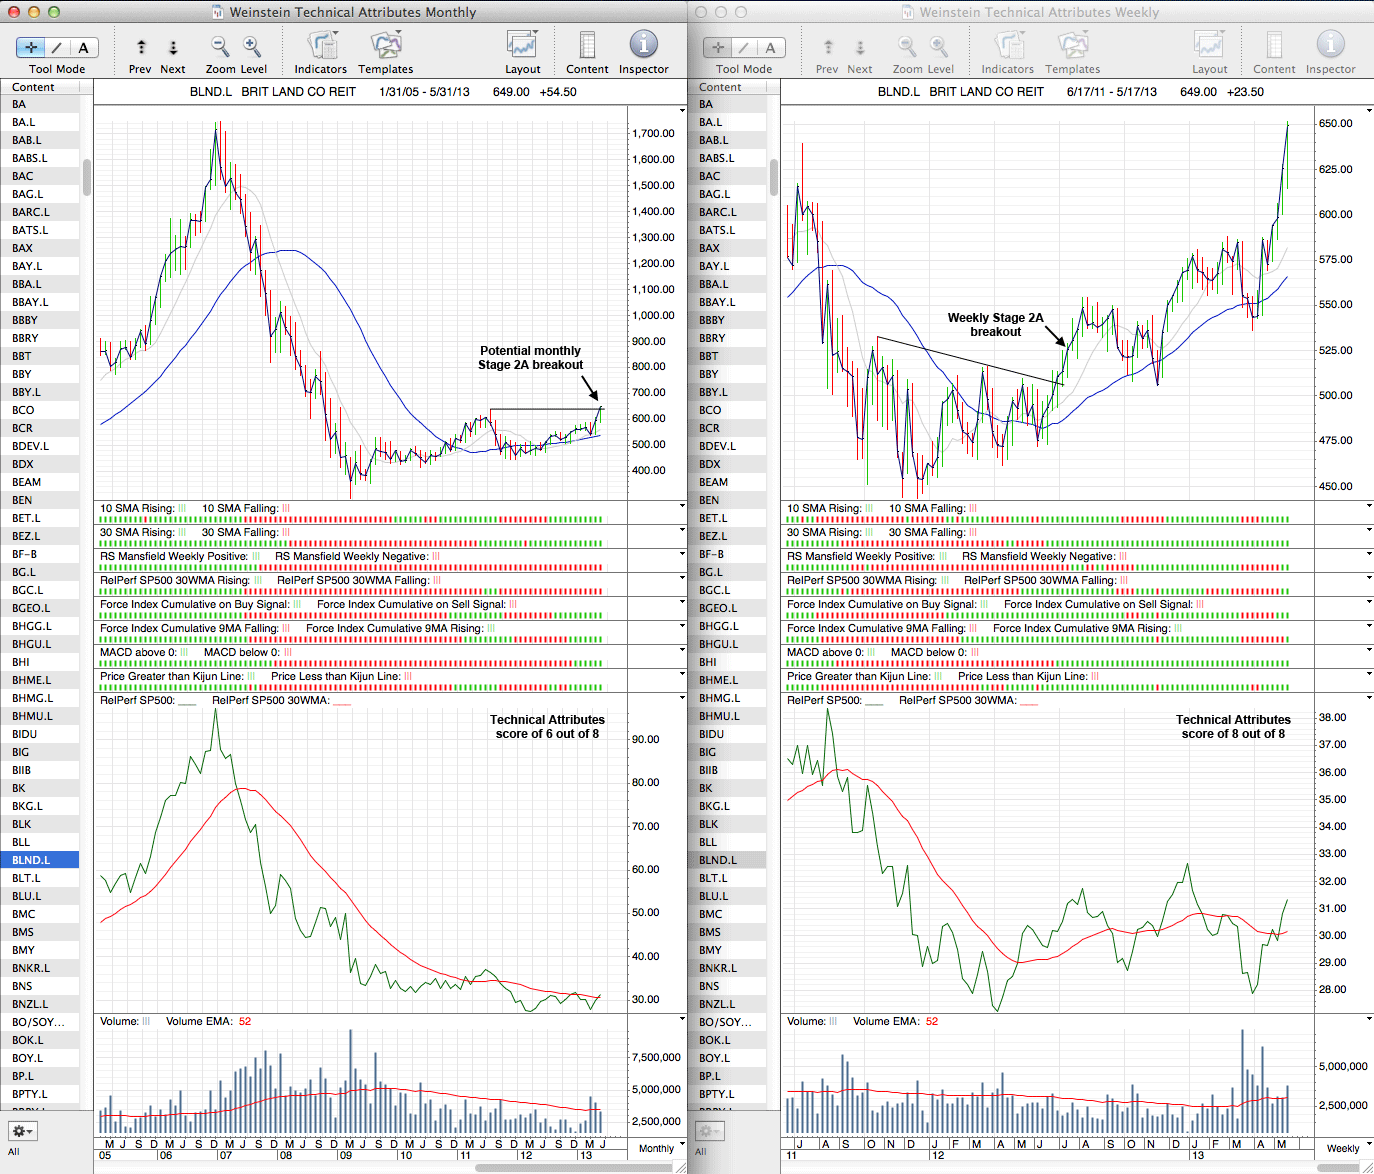Select text annotation tool mode in Weekly window
The width and height of the screenshot is (1374, 1174).
point(771,47)
